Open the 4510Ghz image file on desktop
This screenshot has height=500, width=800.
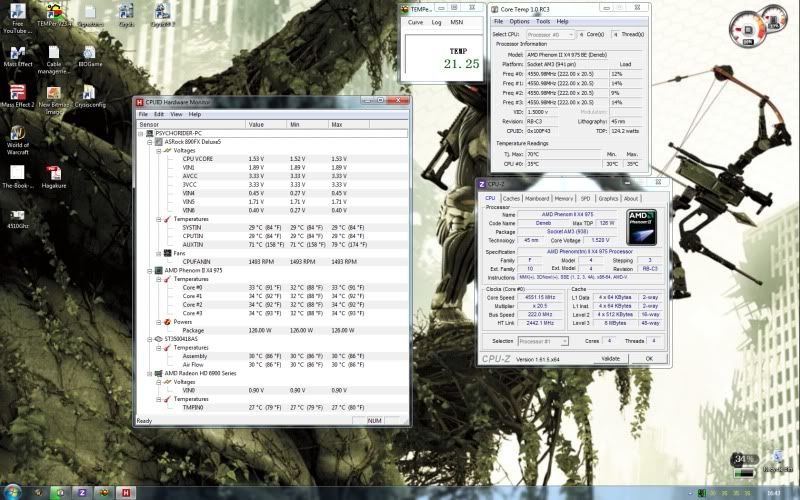(17, 219)
